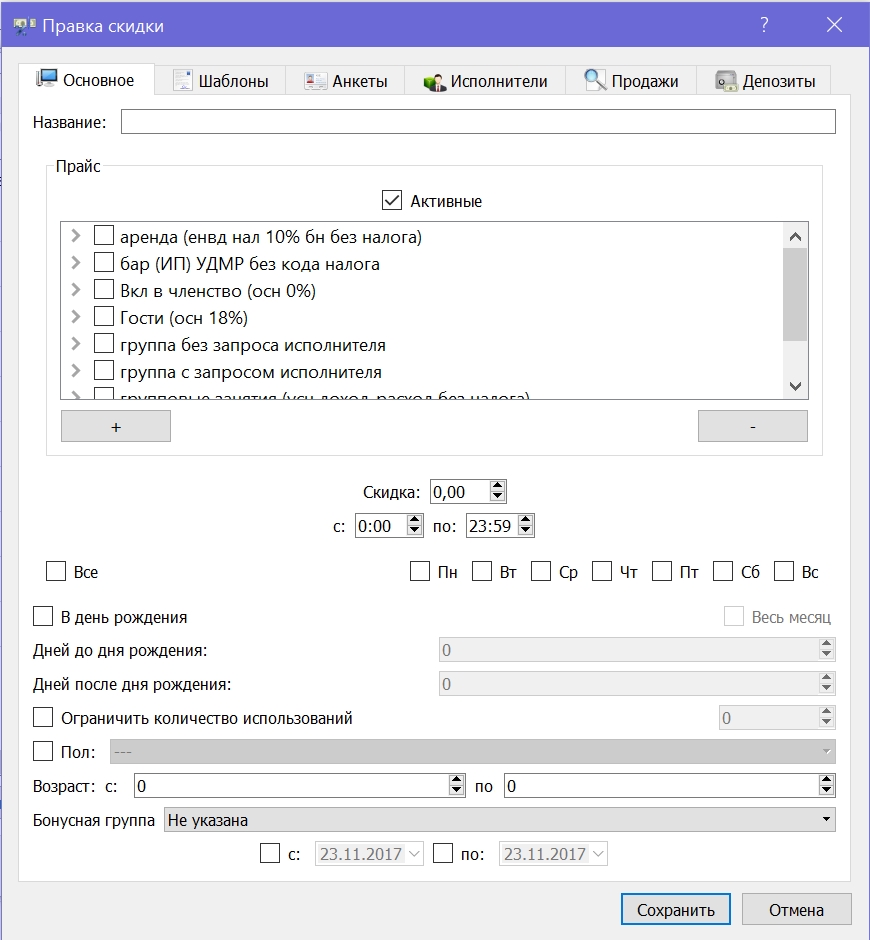Expand the бар (ИП) УДМР node
870x940 pixels.
76,263
